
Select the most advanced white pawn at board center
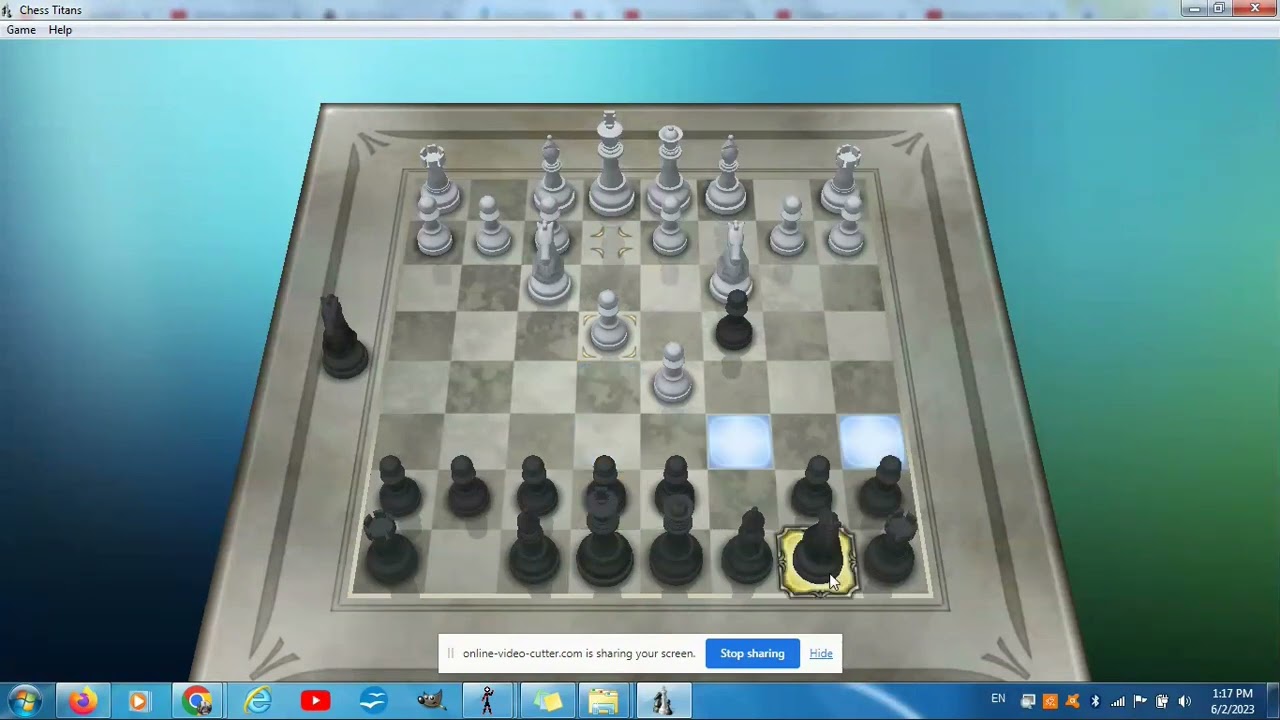[672, 375]
